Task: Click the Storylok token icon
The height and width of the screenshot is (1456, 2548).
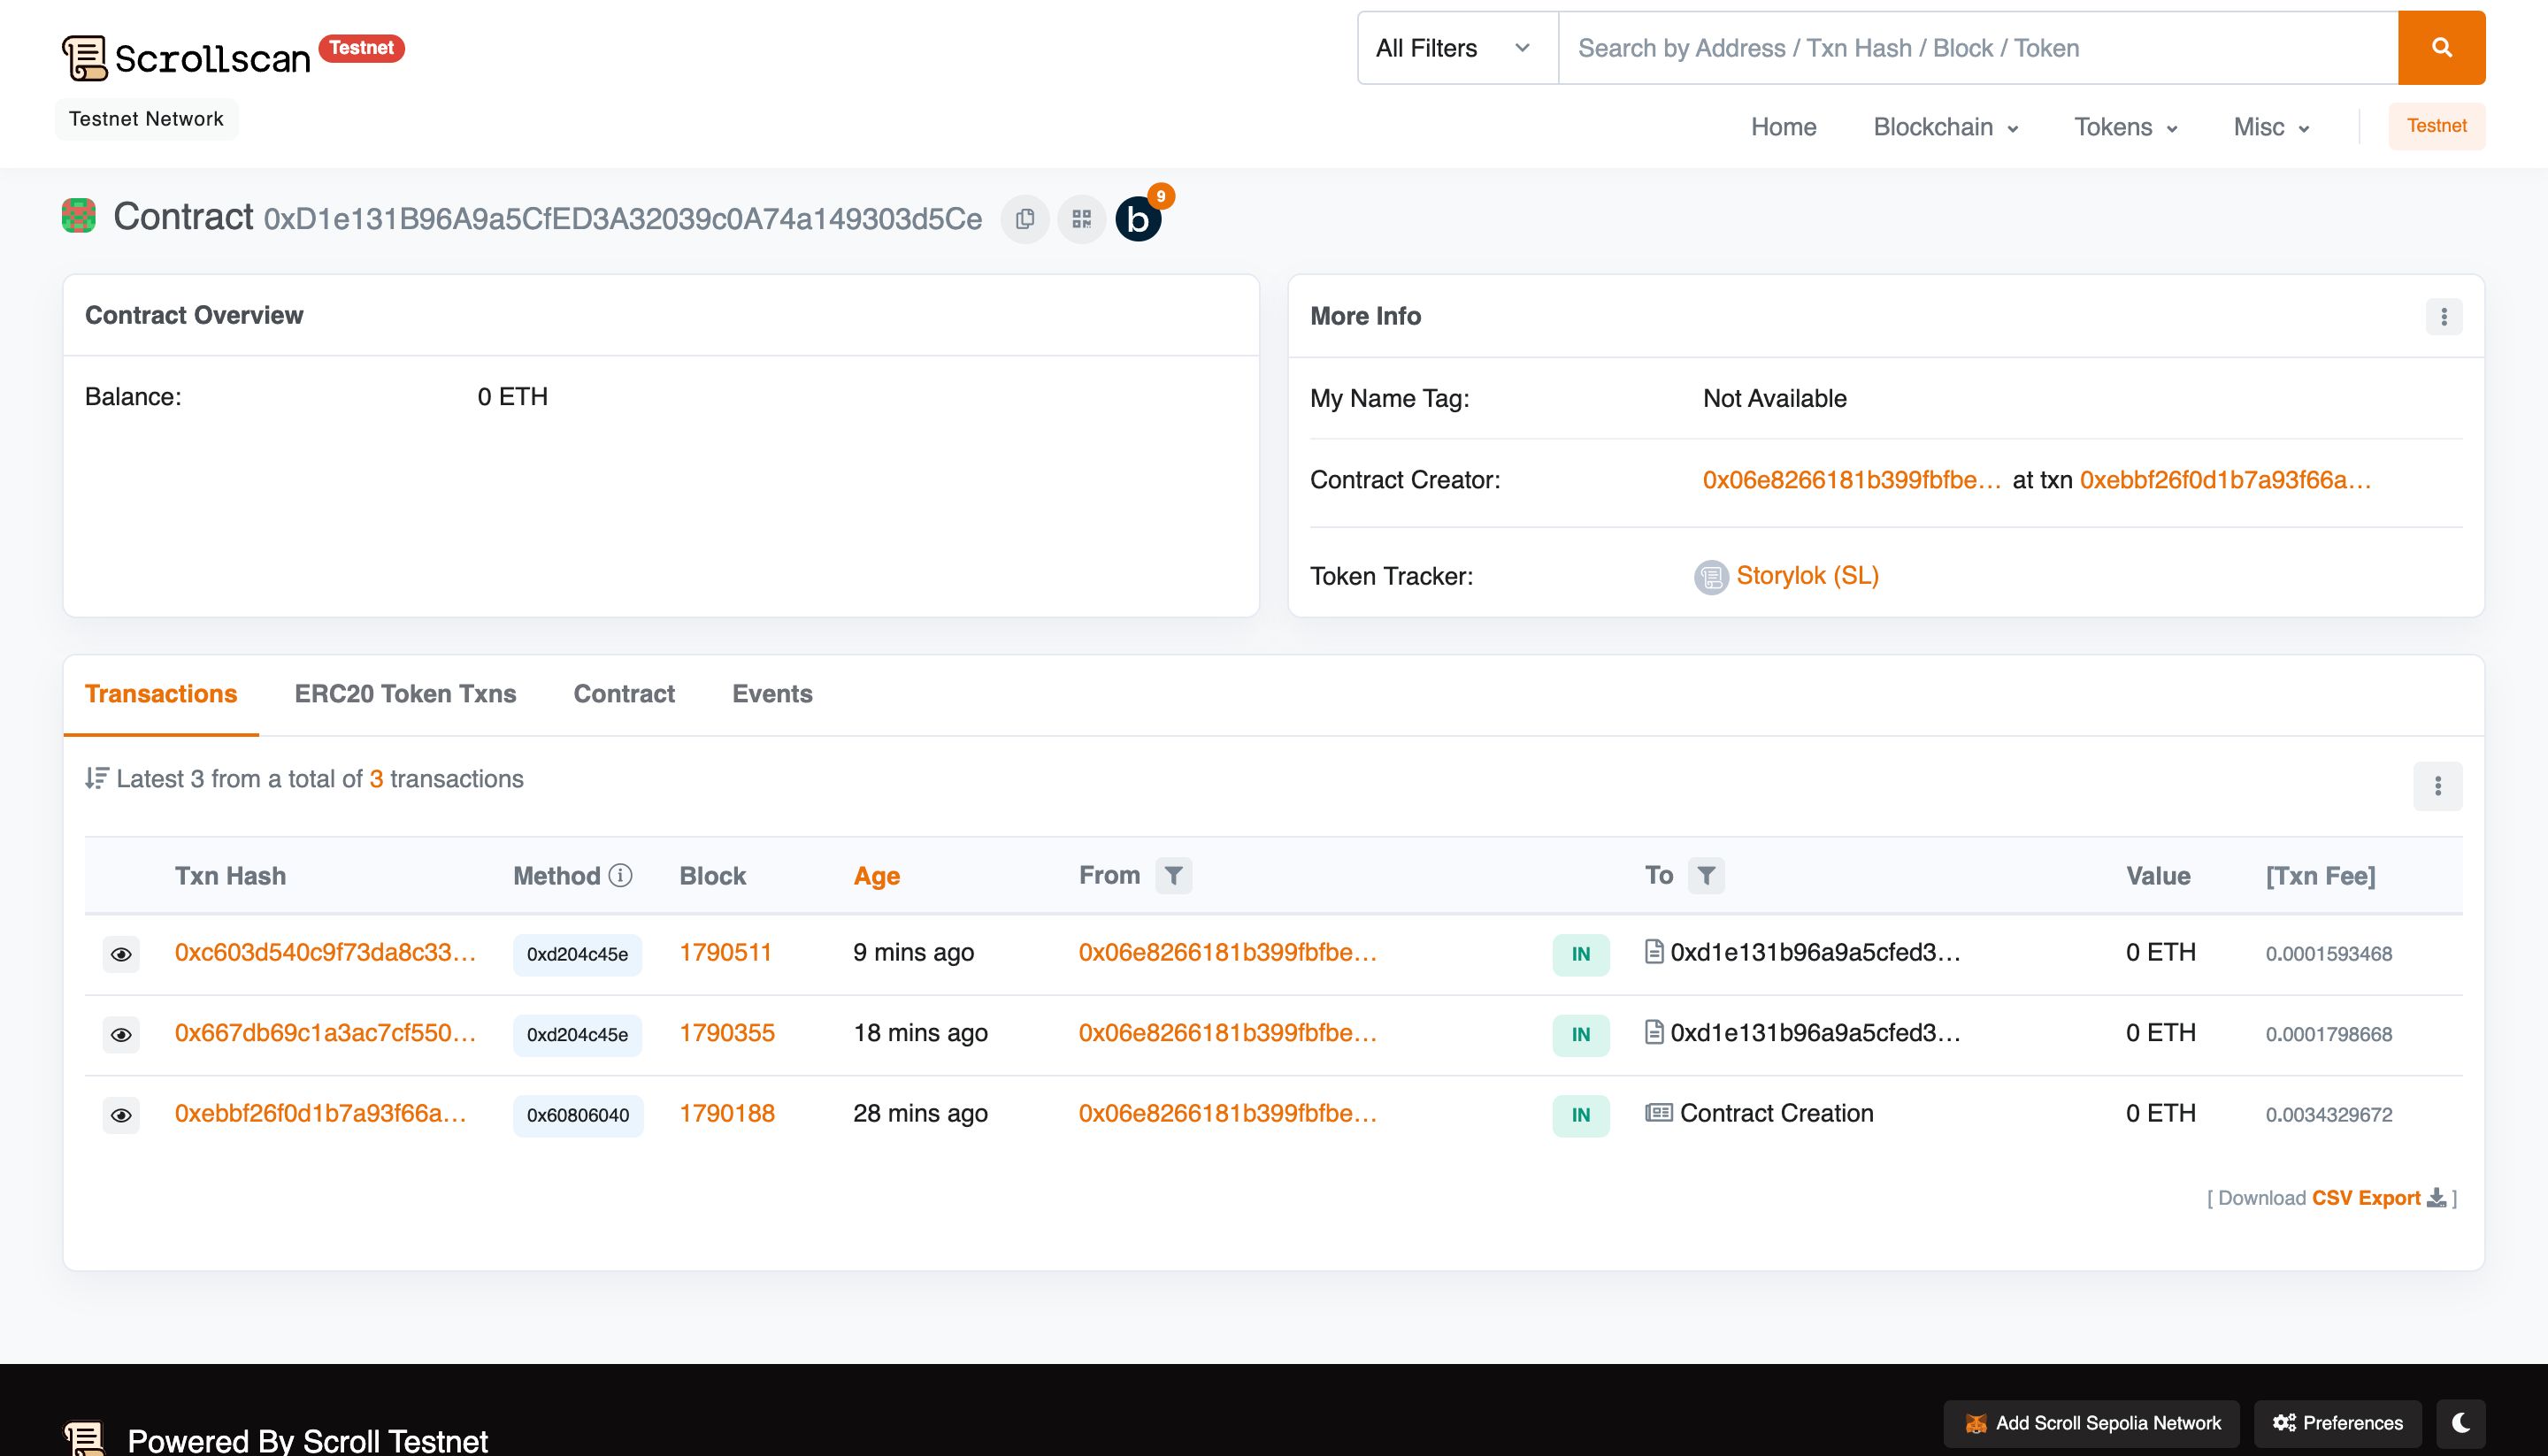Action: point(1711,577)
